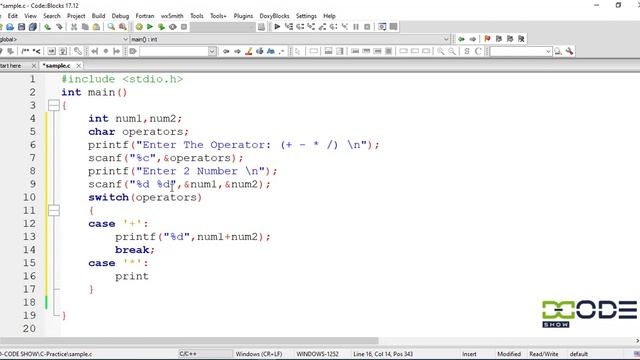This screenshot has height=360, width=640.
Task: Open the wxSmith menu
Action: pos(172,16)
